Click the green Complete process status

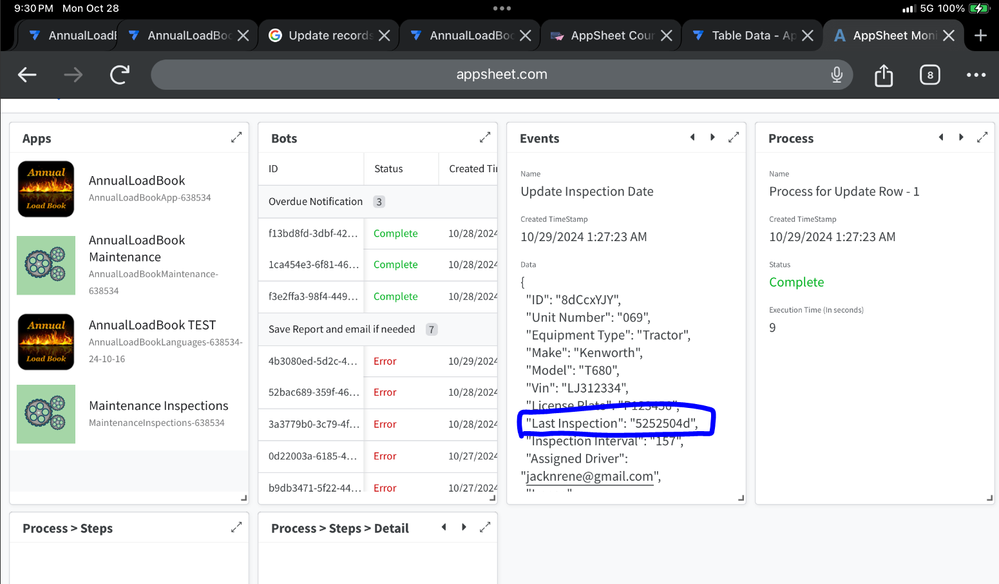(x=796, y=282)
